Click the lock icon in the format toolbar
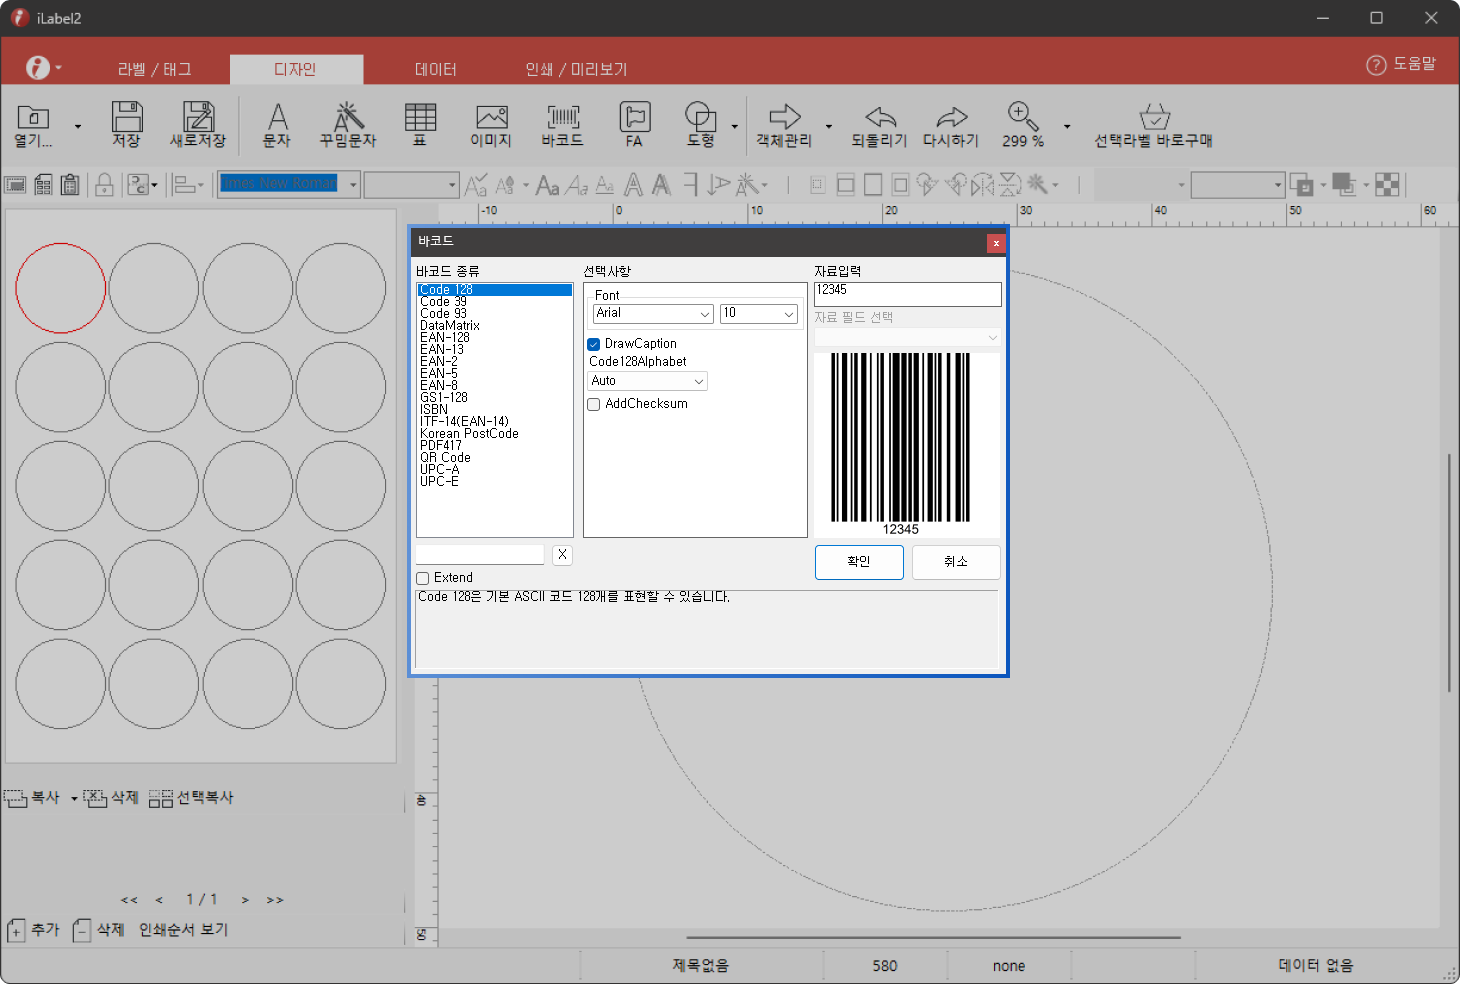This screenshot has height=984, width=1460. point(104,185)
